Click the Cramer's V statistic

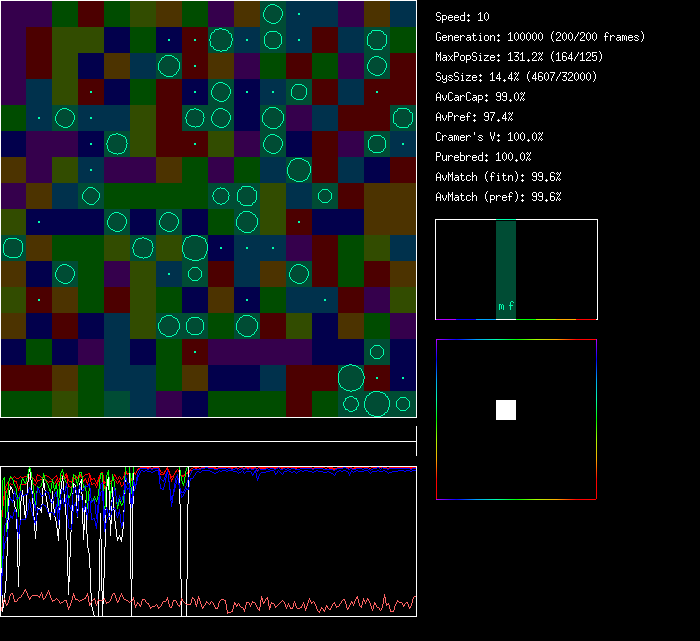click(x=489, y=137)
